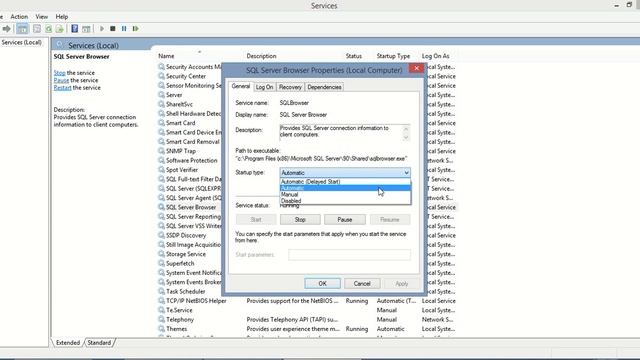Toggle the Show/Hide Console Tree icon

22,29
